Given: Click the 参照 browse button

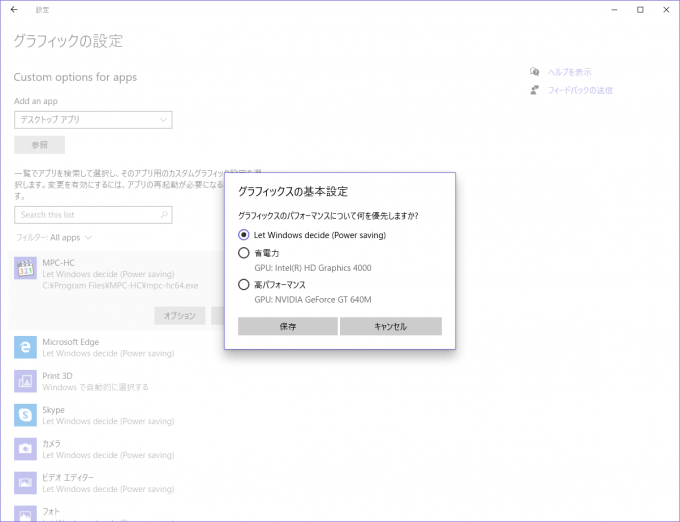Looking at the screenshot, I should [x=39, y=145].
